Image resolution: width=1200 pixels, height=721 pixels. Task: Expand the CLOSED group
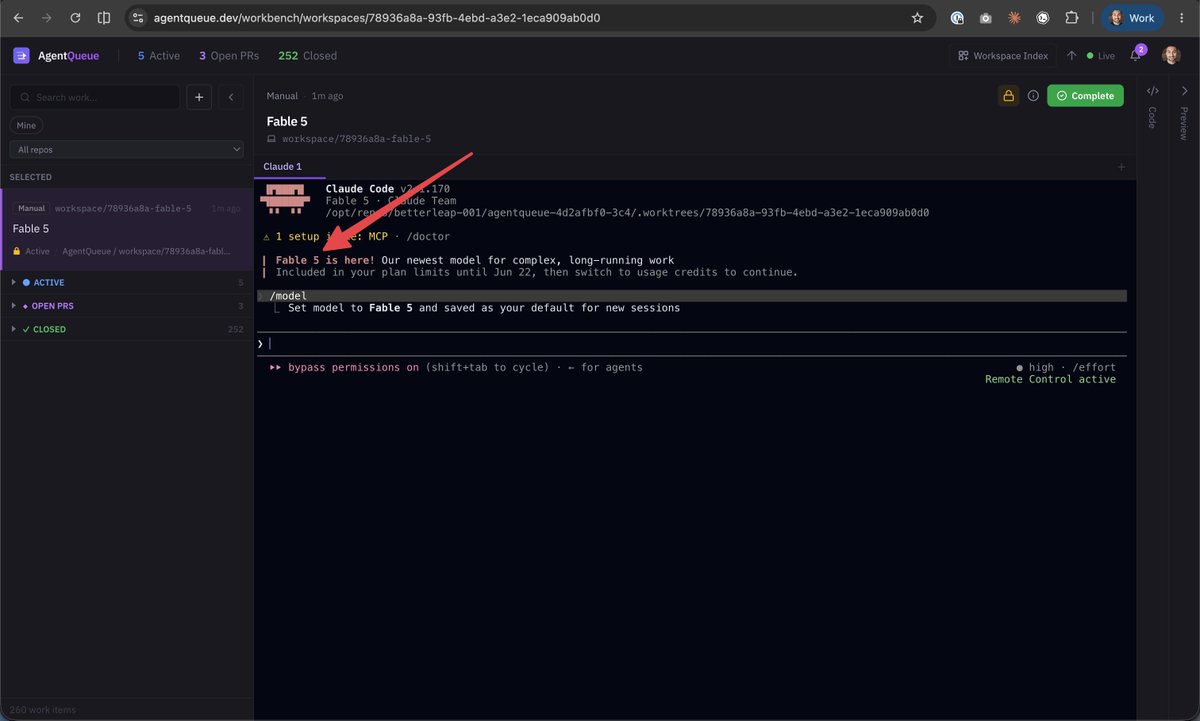point(127,329)
